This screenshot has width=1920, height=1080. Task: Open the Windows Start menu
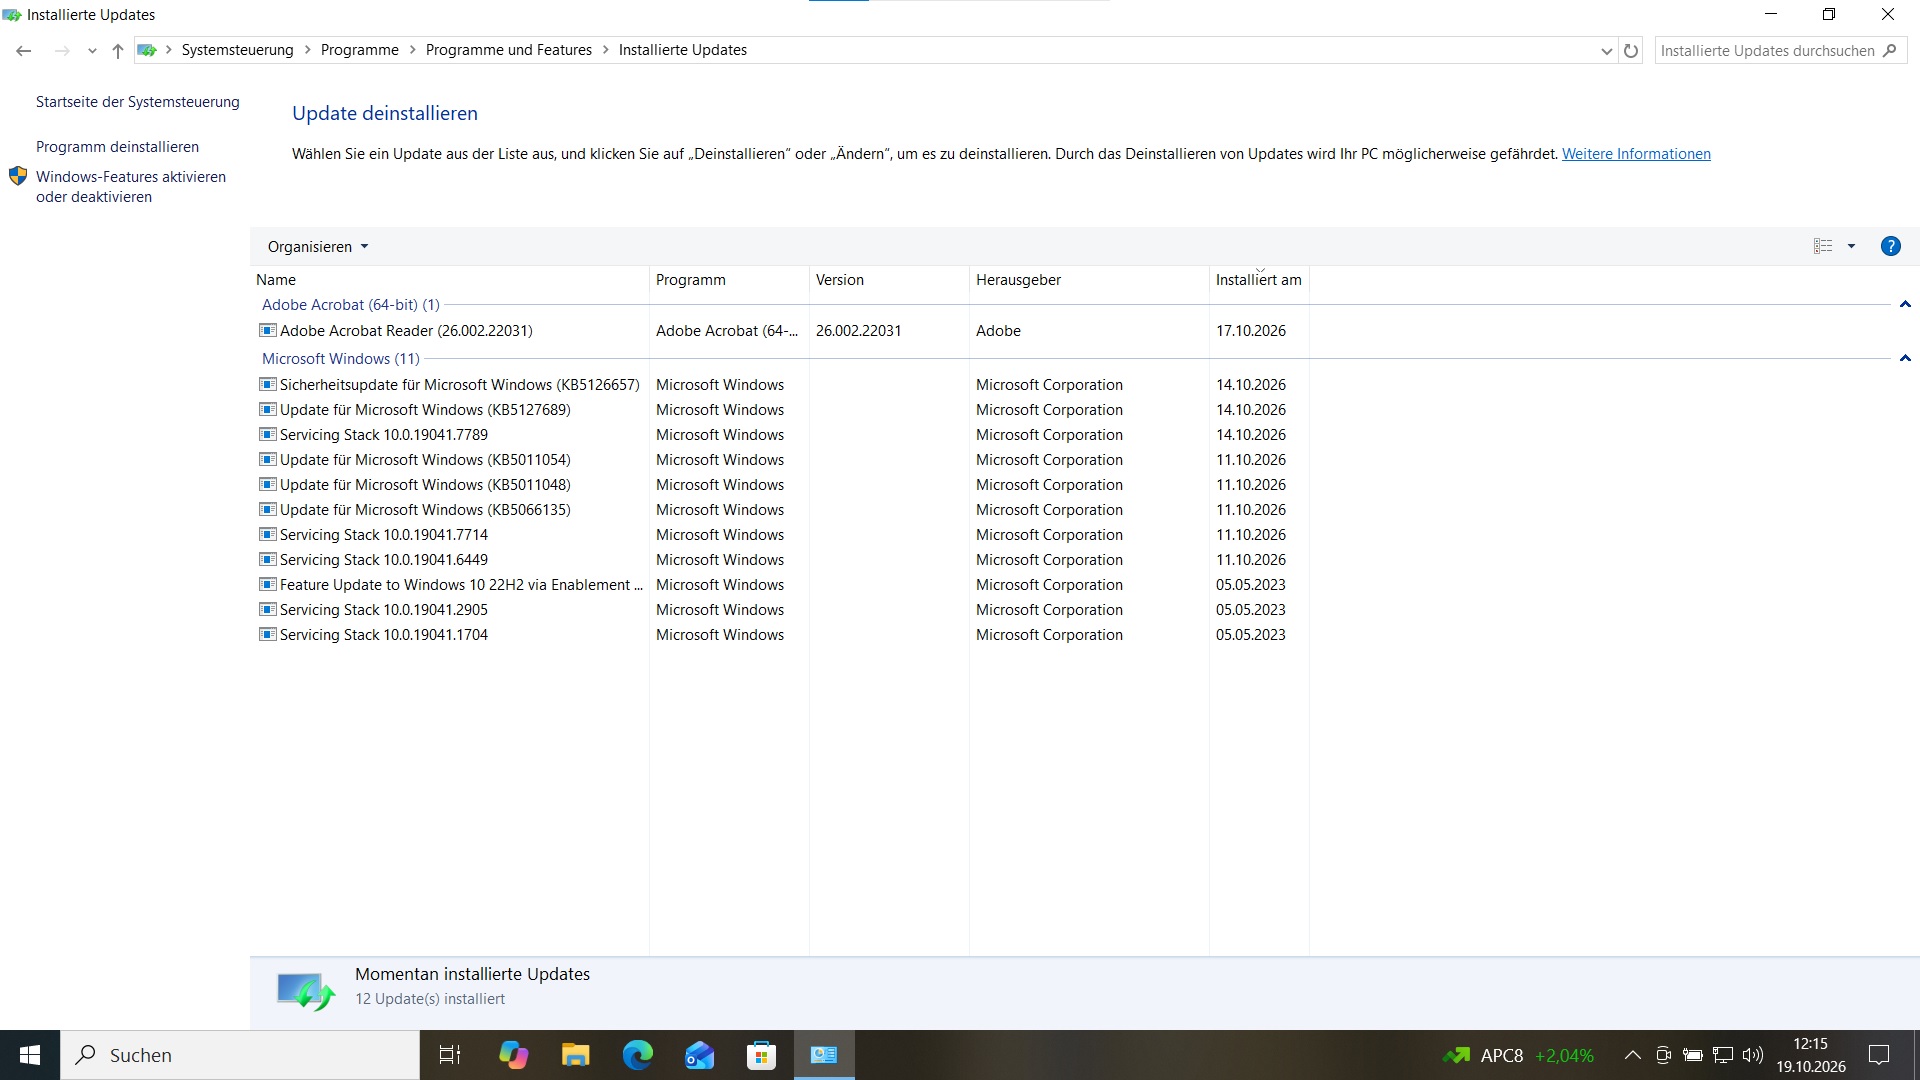point(30,1055)
